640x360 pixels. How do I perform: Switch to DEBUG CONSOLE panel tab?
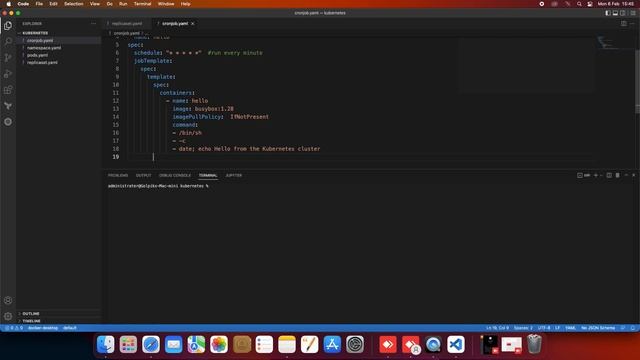pos(175,175)
